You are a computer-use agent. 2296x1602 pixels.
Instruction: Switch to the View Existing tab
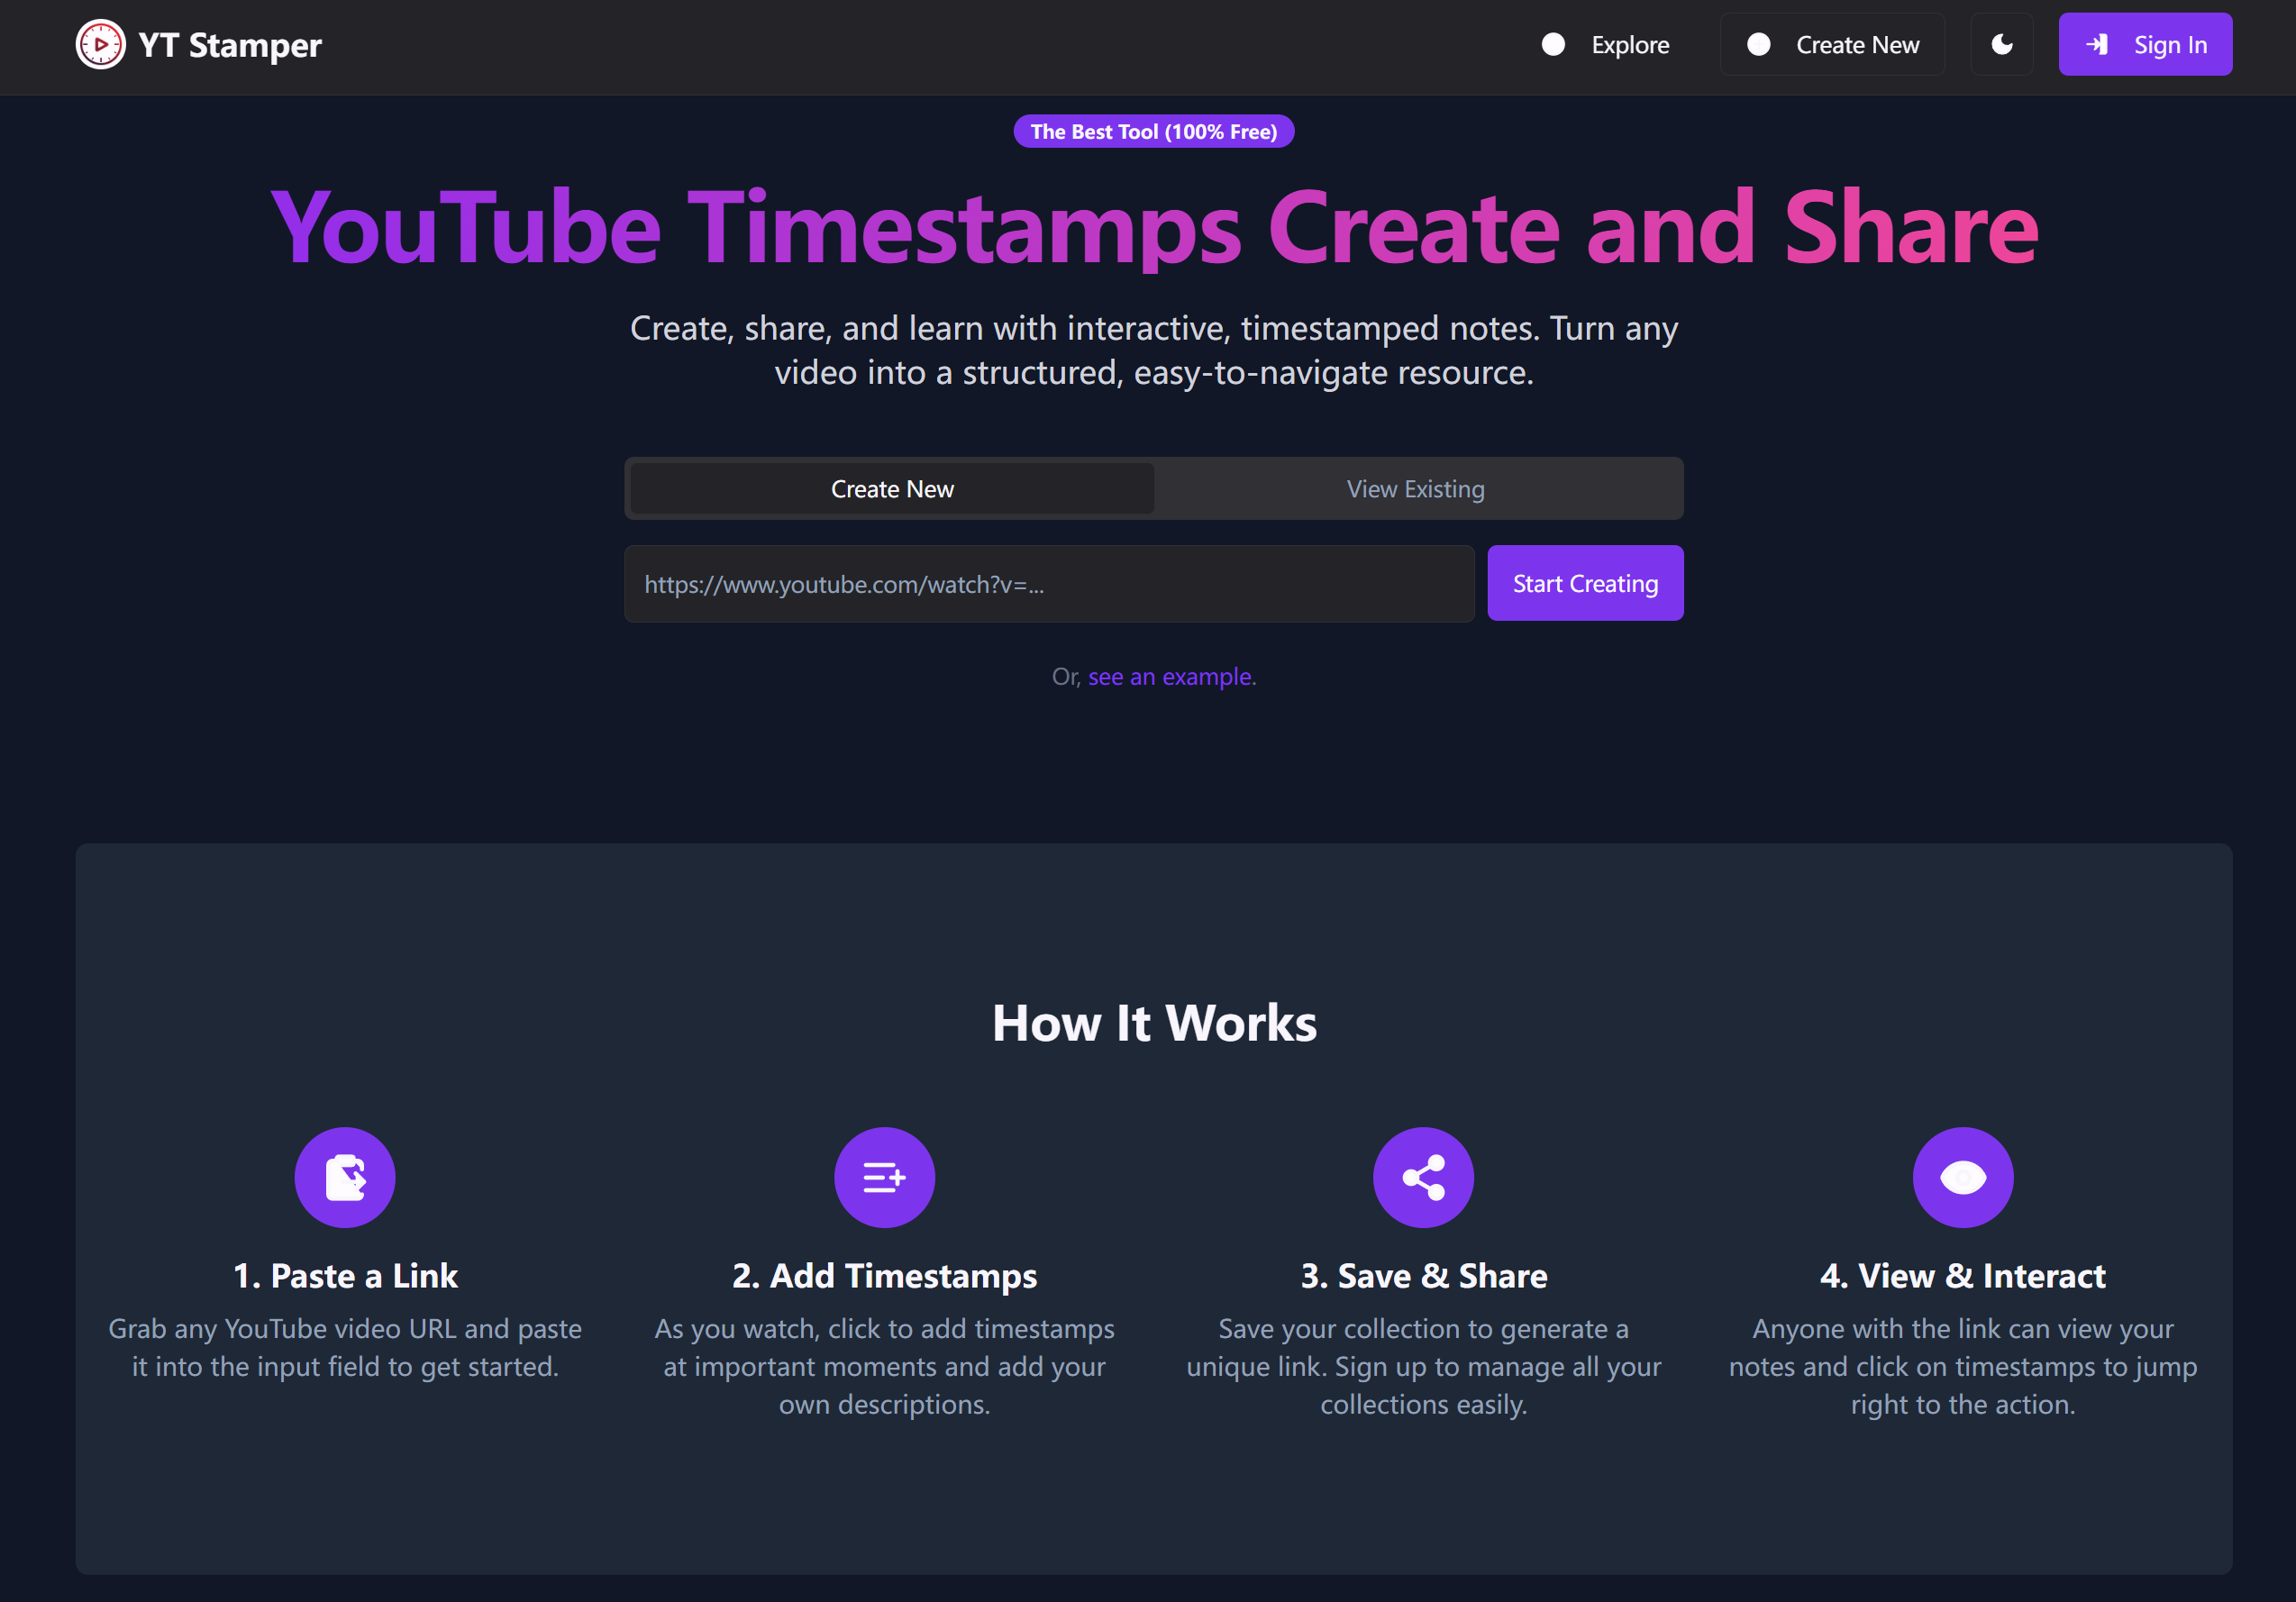1415,489
